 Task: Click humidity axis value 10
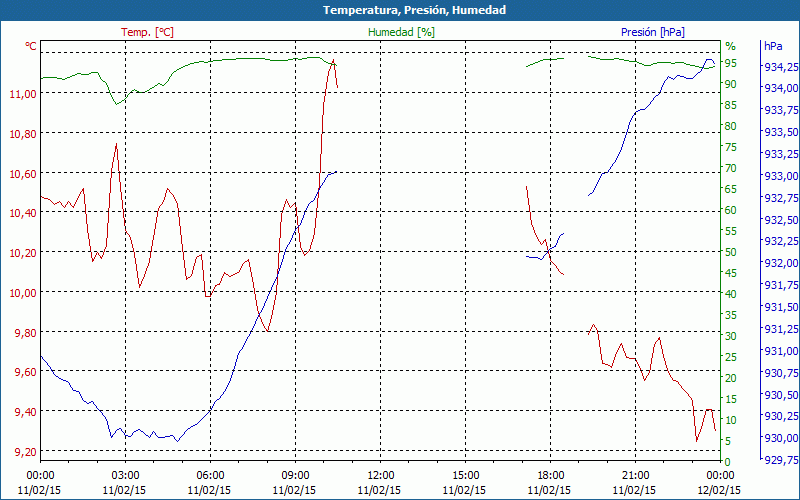click(731, 420)
